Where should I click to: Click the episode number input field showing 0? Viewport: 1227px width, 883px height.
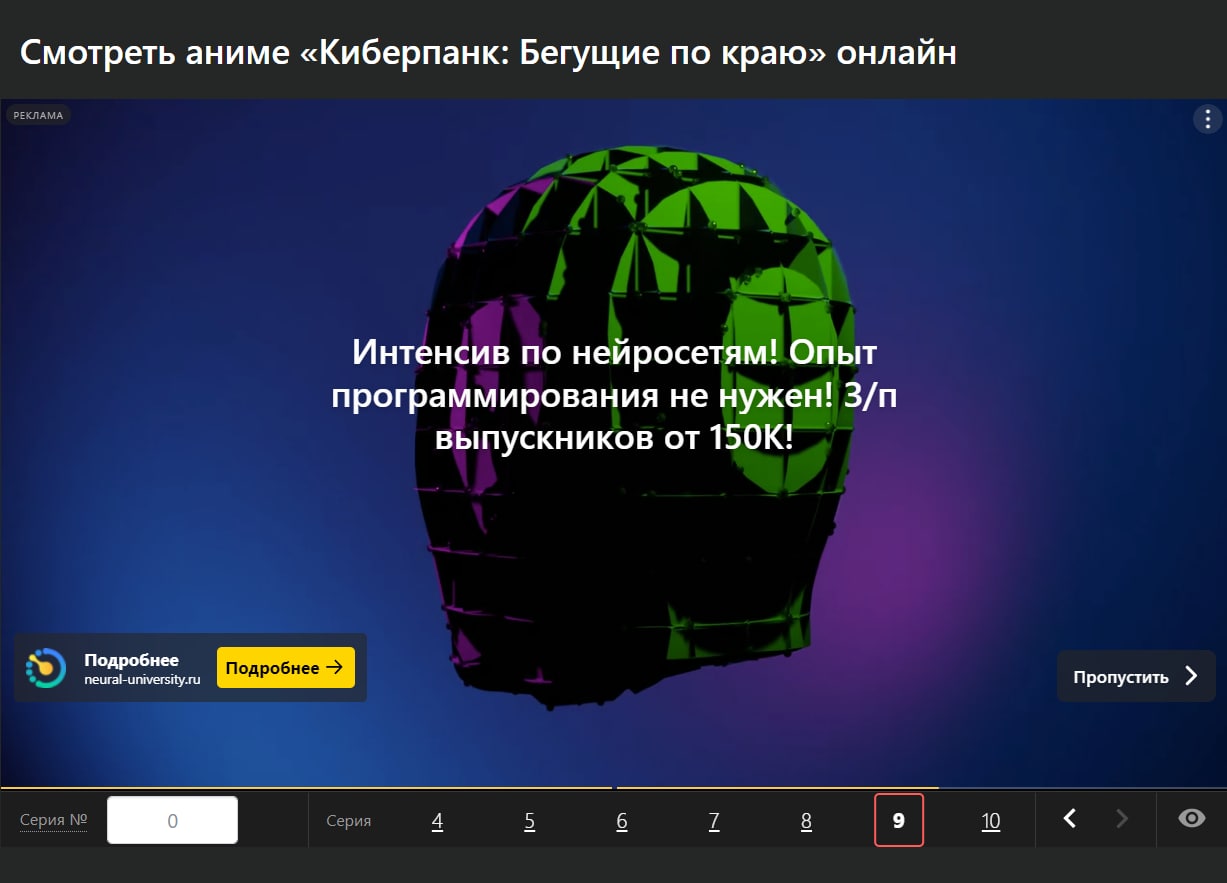(172, 818)
